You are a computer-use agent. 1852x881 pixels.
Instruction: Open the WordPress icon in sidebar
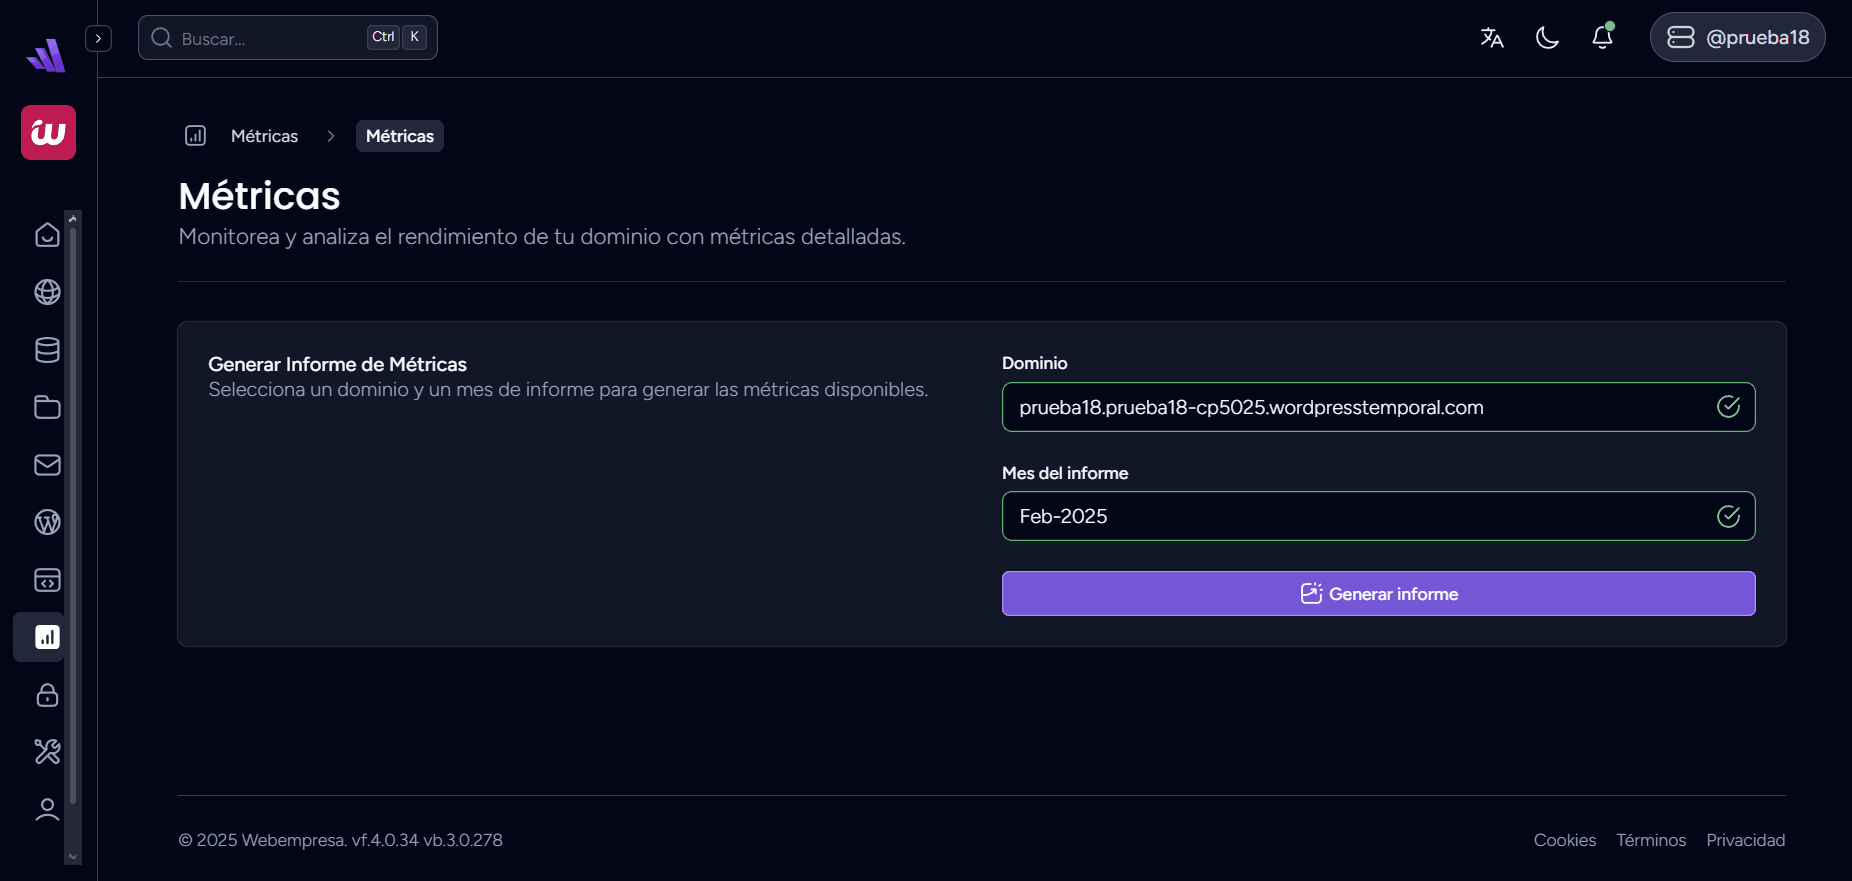click(47, 522)
